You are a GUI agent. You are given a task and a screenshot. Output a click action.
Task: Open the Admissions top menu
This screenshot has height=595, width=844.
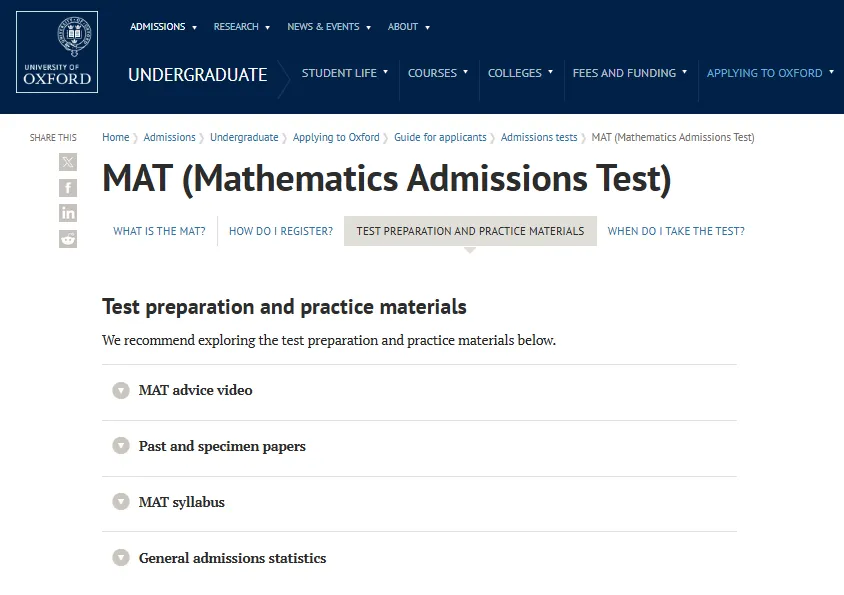[x=163, y=26]
